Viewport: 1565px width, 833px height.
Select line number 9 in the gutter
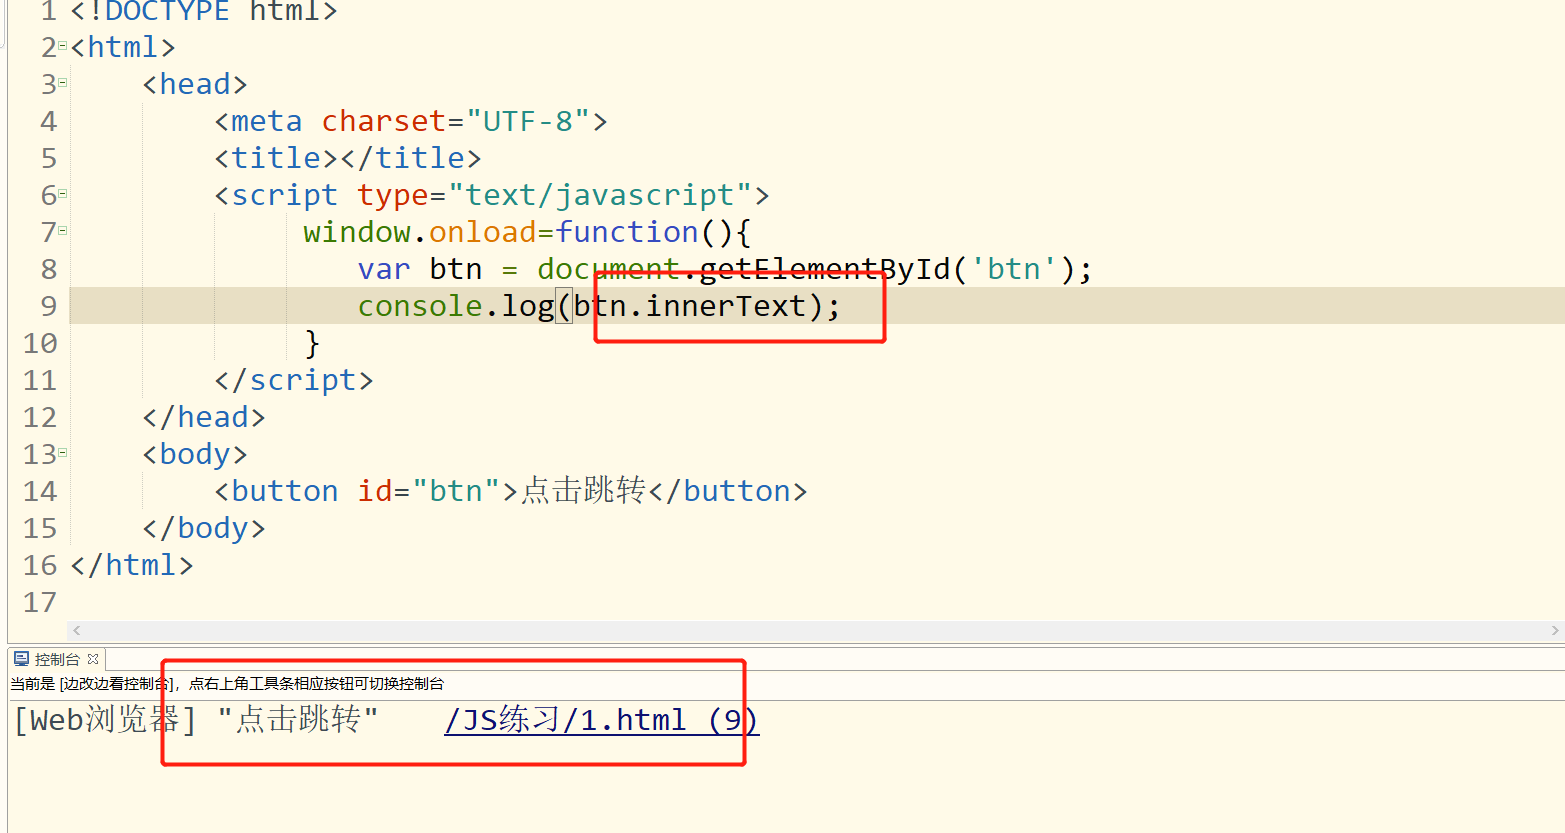tap(47, 305)
